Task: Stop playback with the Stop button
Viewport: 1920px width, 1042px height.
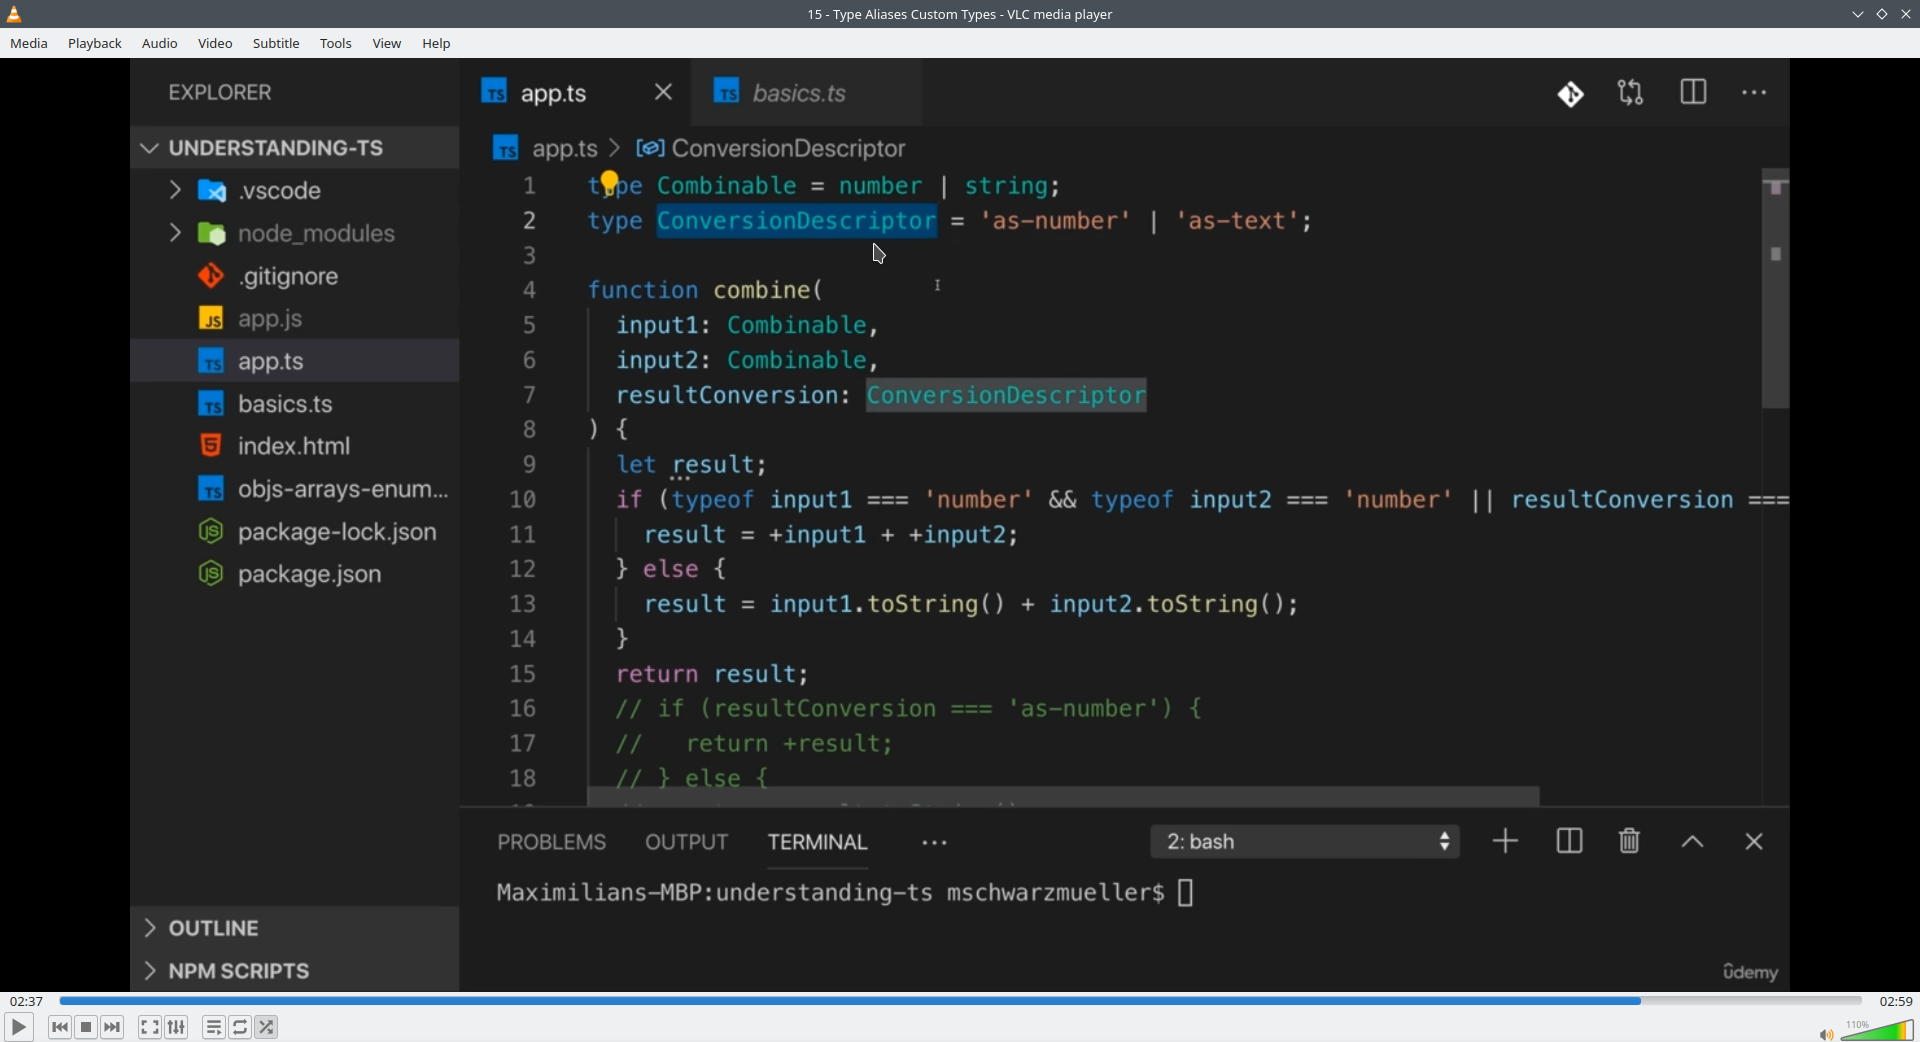Action: click(86, 1027)
